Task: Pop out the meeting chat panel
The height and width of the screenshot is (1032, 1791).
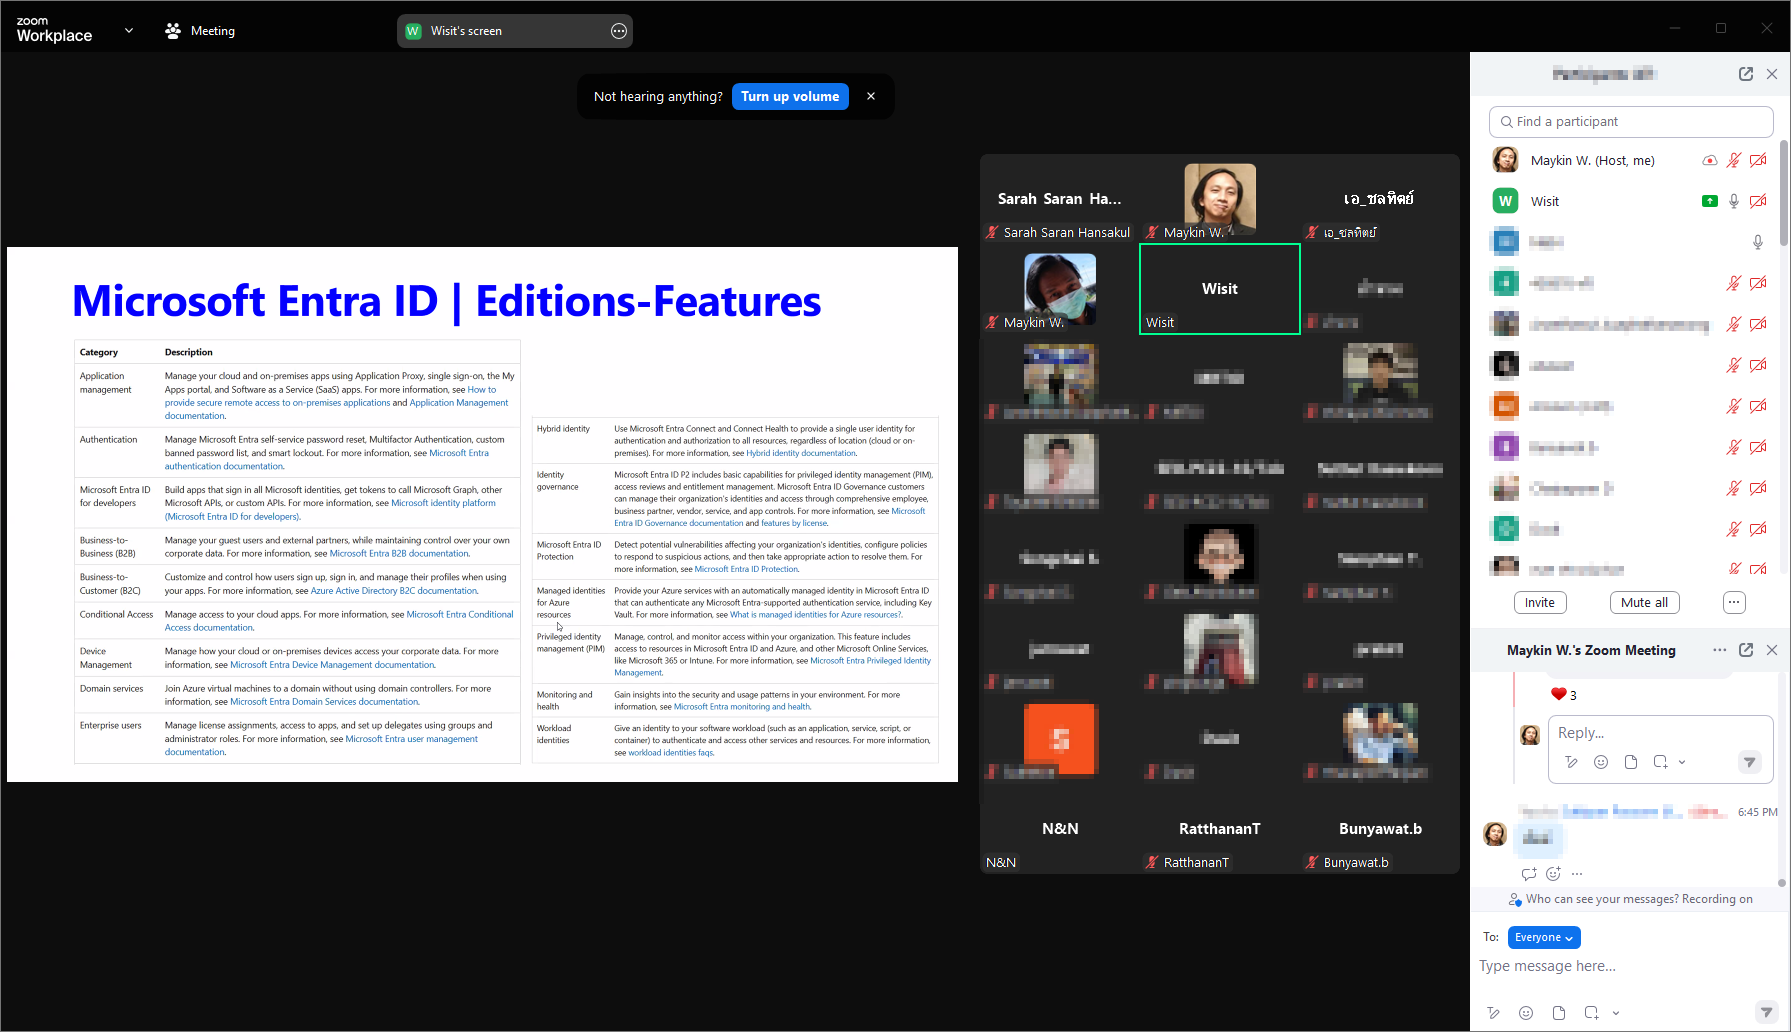Action: [x=1746, y=650]
